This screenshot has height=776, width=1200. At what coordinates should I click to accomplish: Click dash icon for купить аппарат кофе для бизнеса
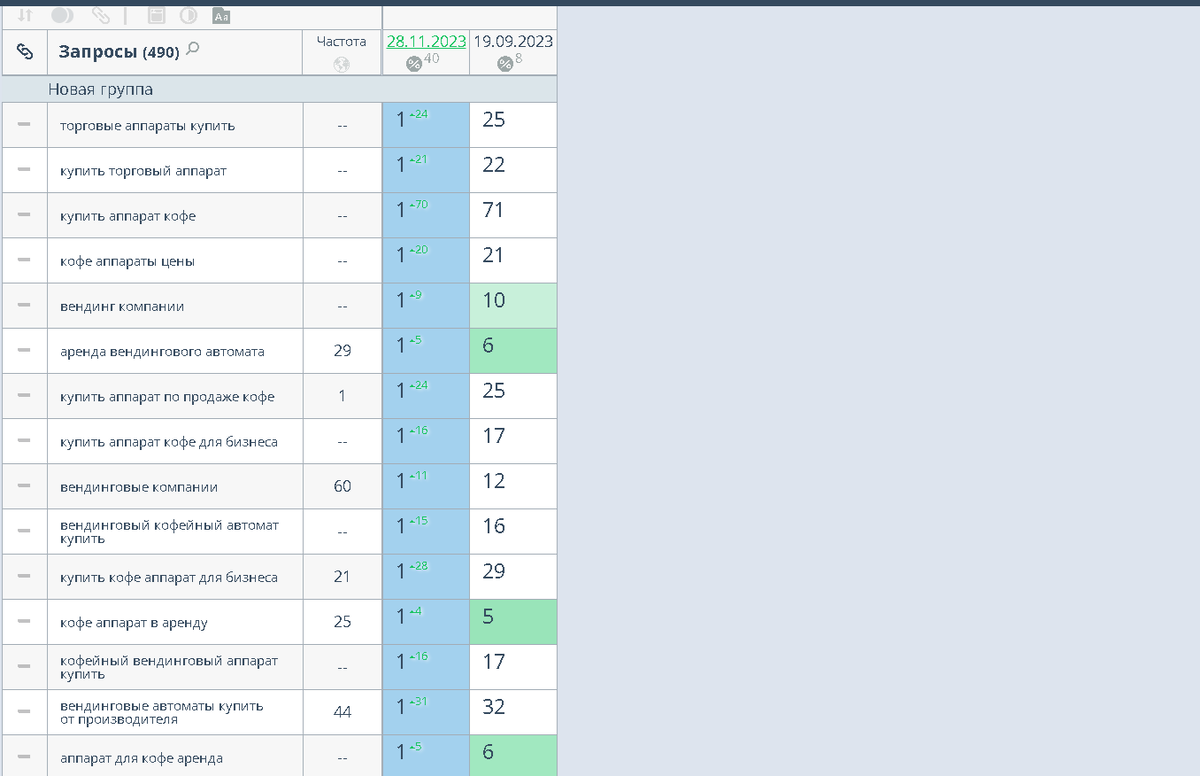pos(24,441)
